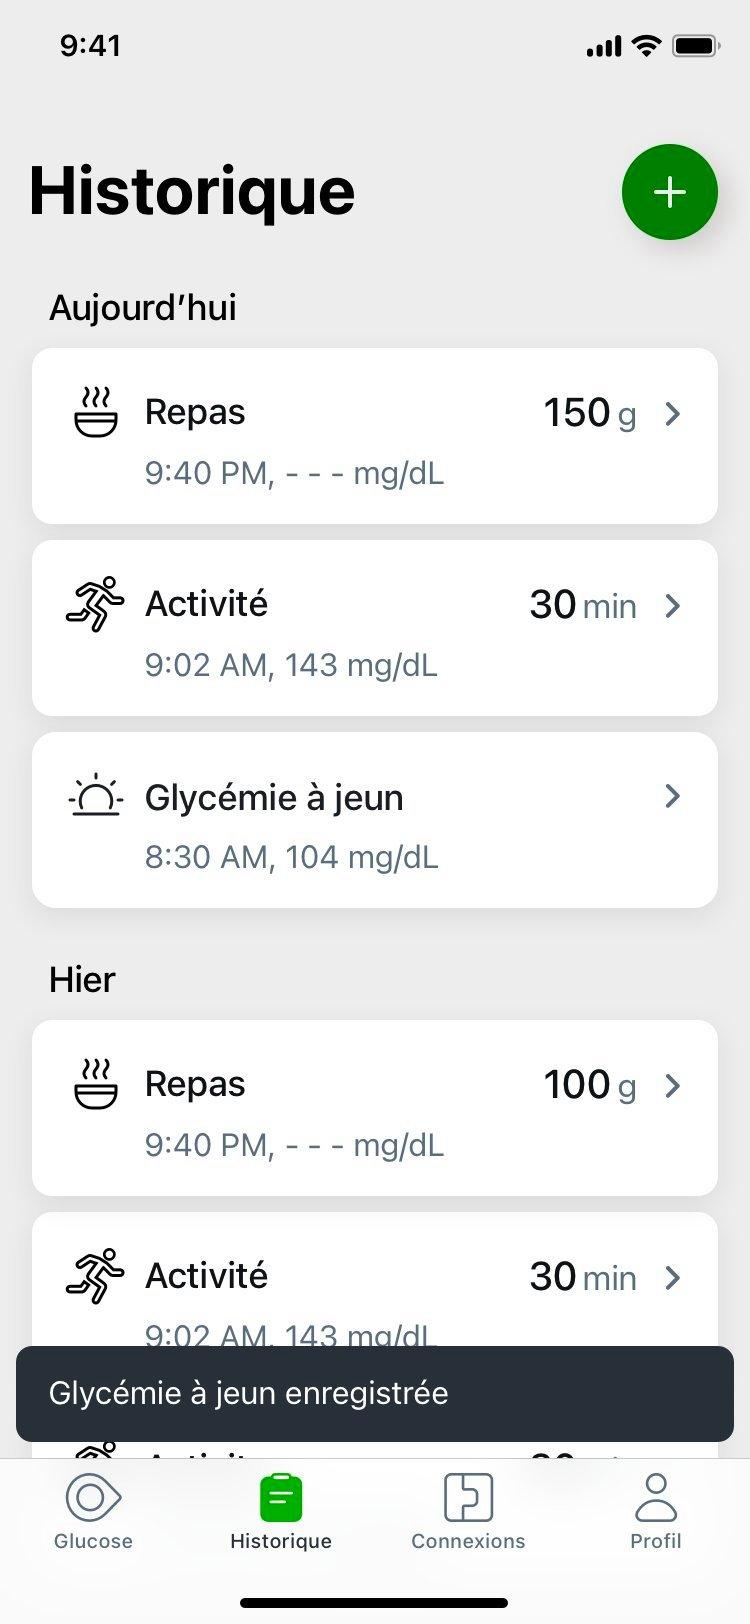This screenshot has width=750, height=1624.
Task: Open the Glycémie à jeun entry label
Action: (x=274, y=798)
